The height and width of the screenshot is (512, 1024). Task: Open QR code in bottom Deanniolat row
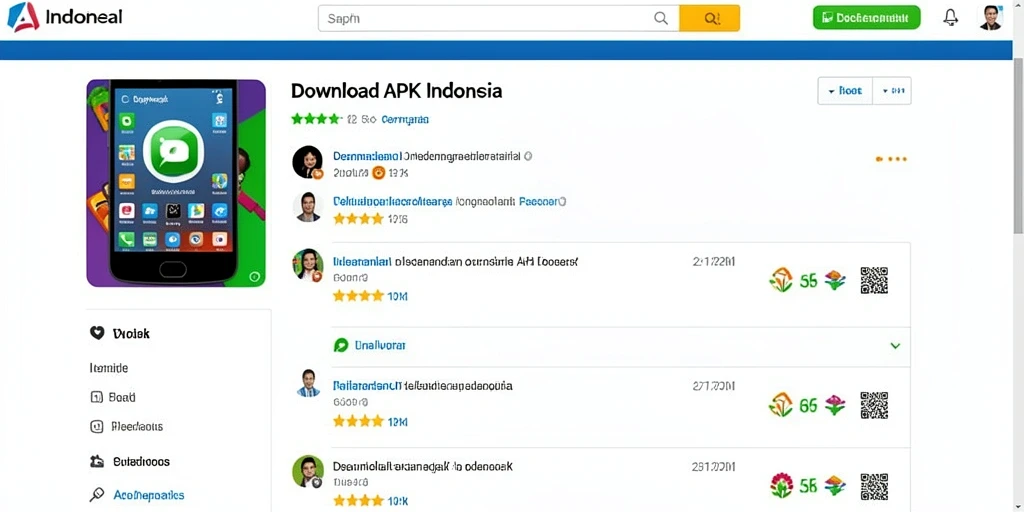coord(874,487)
